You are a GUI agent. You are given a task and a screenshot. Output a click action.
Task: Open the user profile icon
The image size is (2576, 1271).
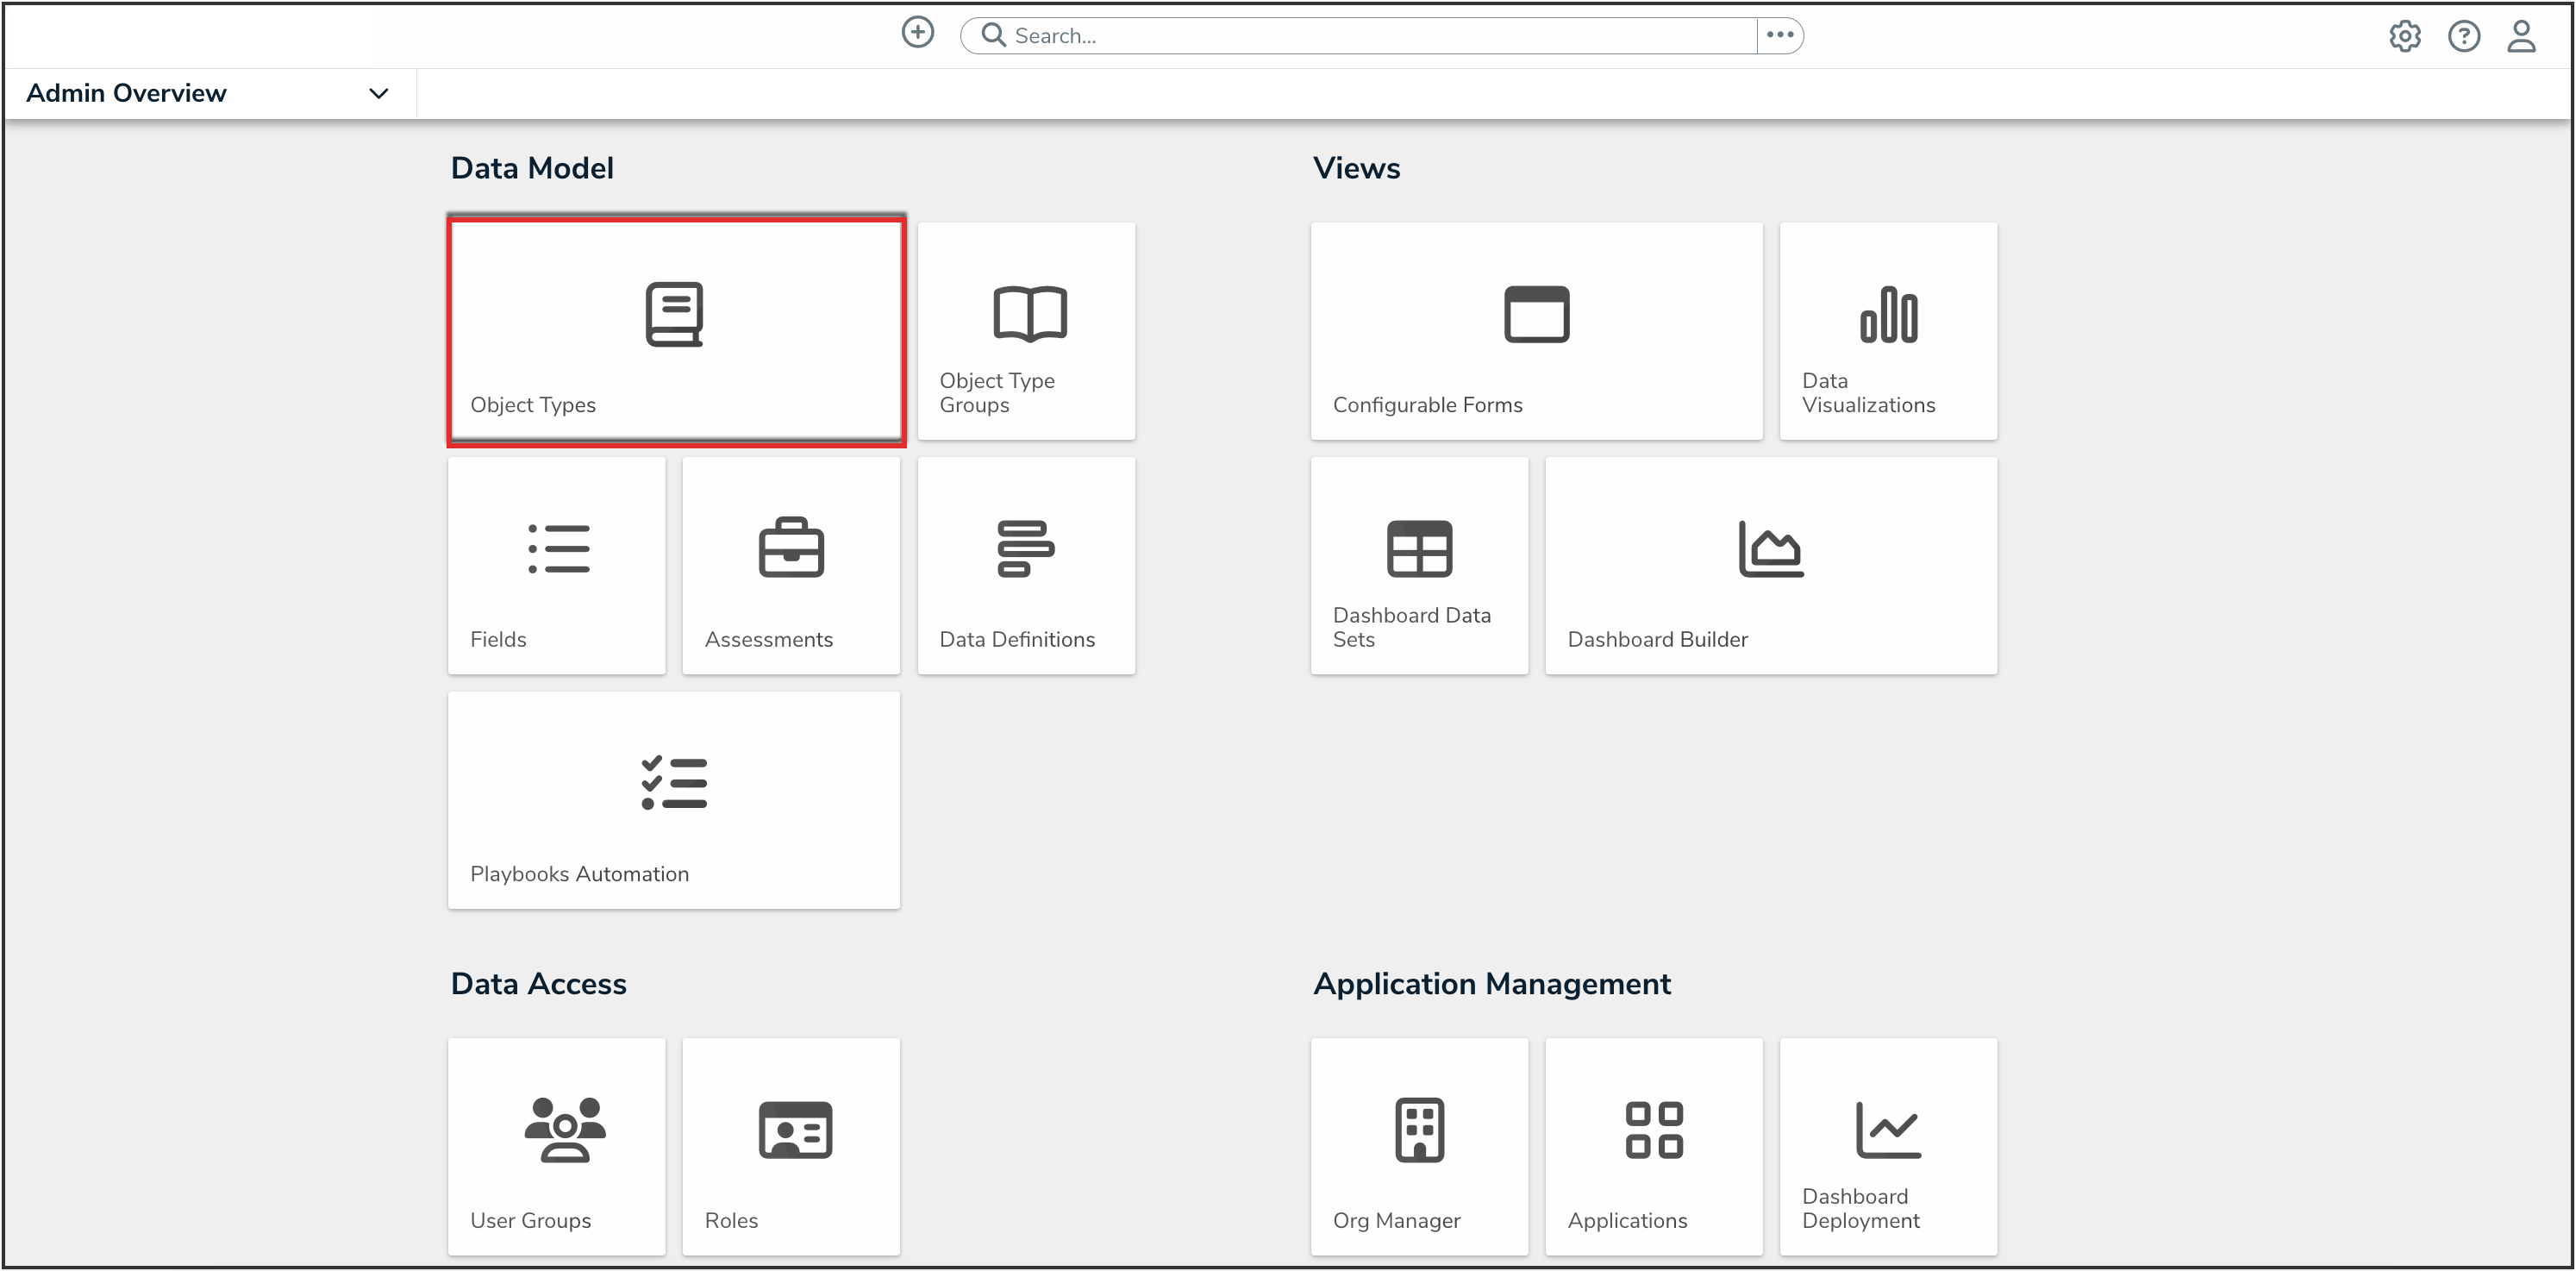pyautogui.click(x=2521, y=37)
